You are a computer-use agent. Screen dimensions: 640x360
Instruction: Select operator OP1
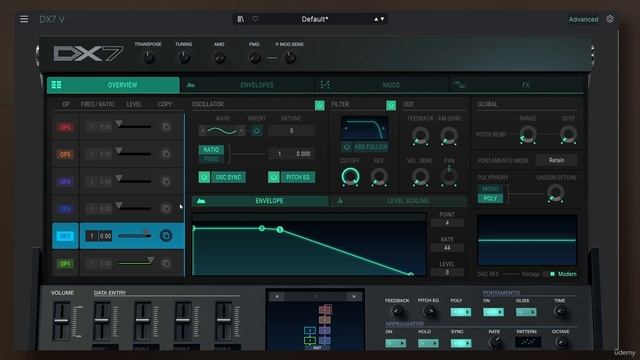65,263
